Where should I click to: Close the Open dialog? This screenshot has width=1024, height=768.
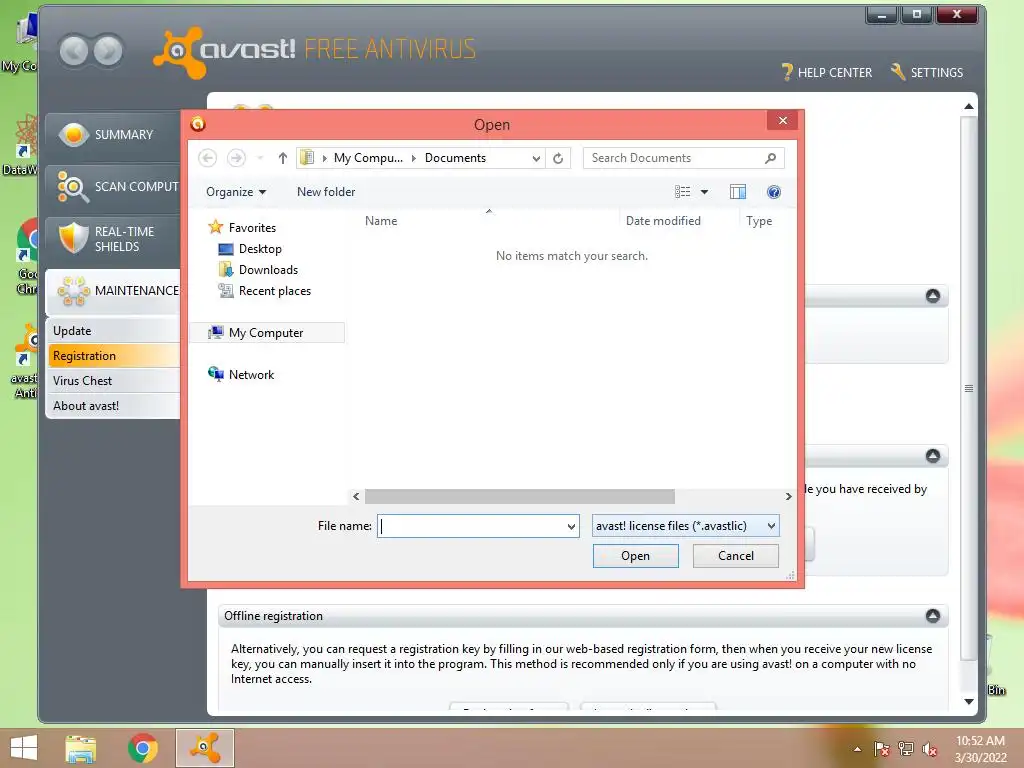pos(783,121)
